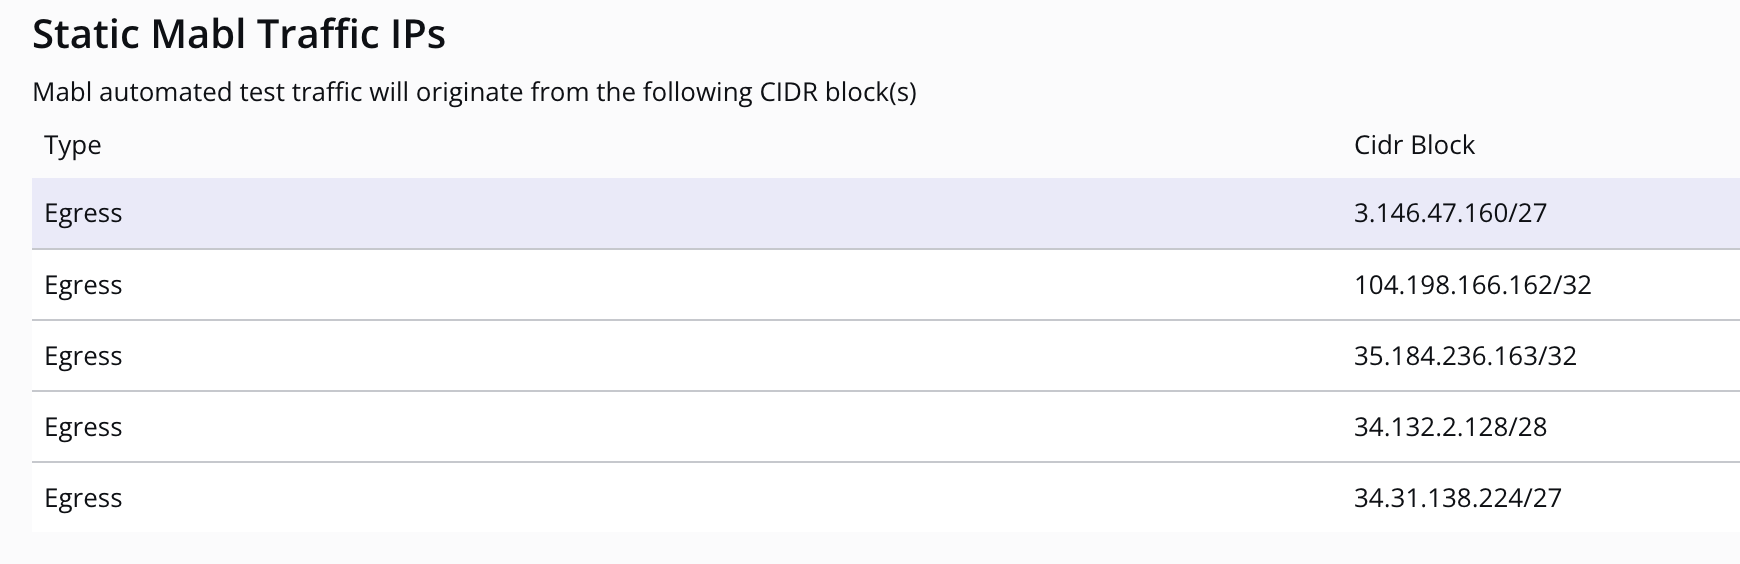Screen dimensions: 1740x564
Task: Click Egress in the 104.198.166.162/32 row
Action: click(x=83, y=285)
